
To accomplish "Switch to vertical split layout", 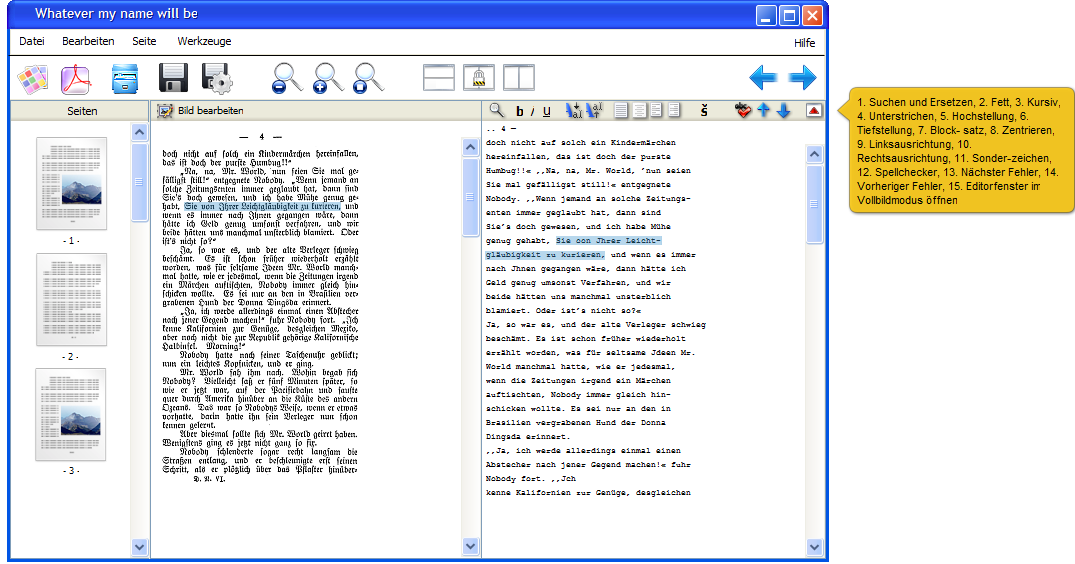I will point(518,77).
